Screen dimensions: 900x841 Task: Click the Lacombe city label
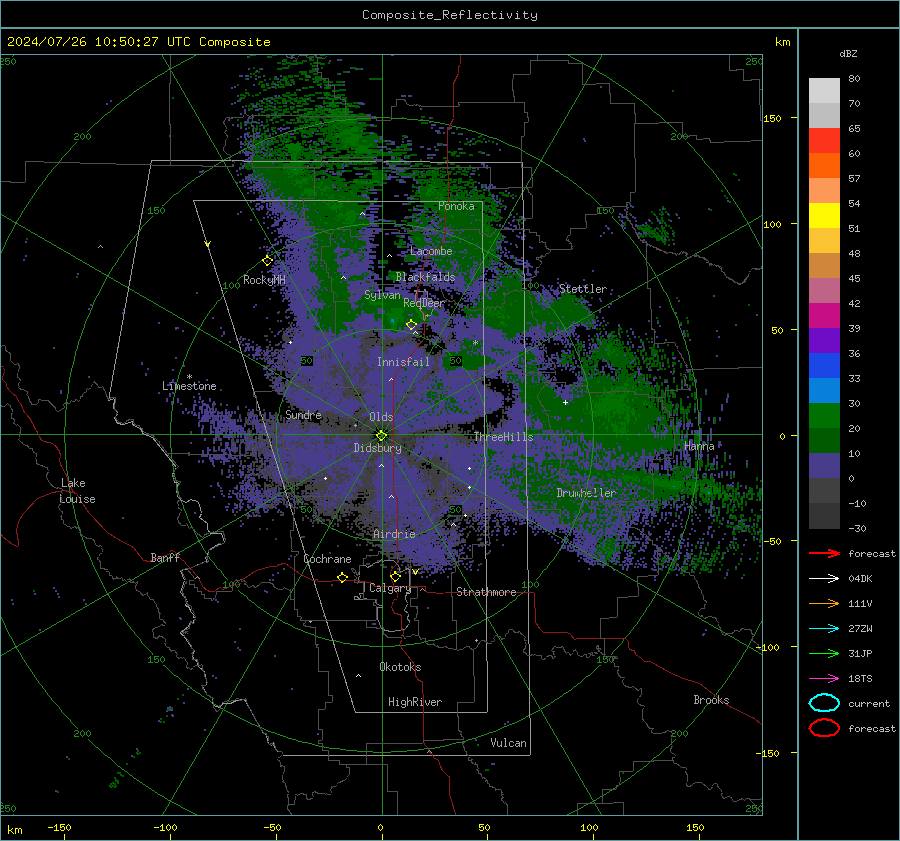coord(431,251)
